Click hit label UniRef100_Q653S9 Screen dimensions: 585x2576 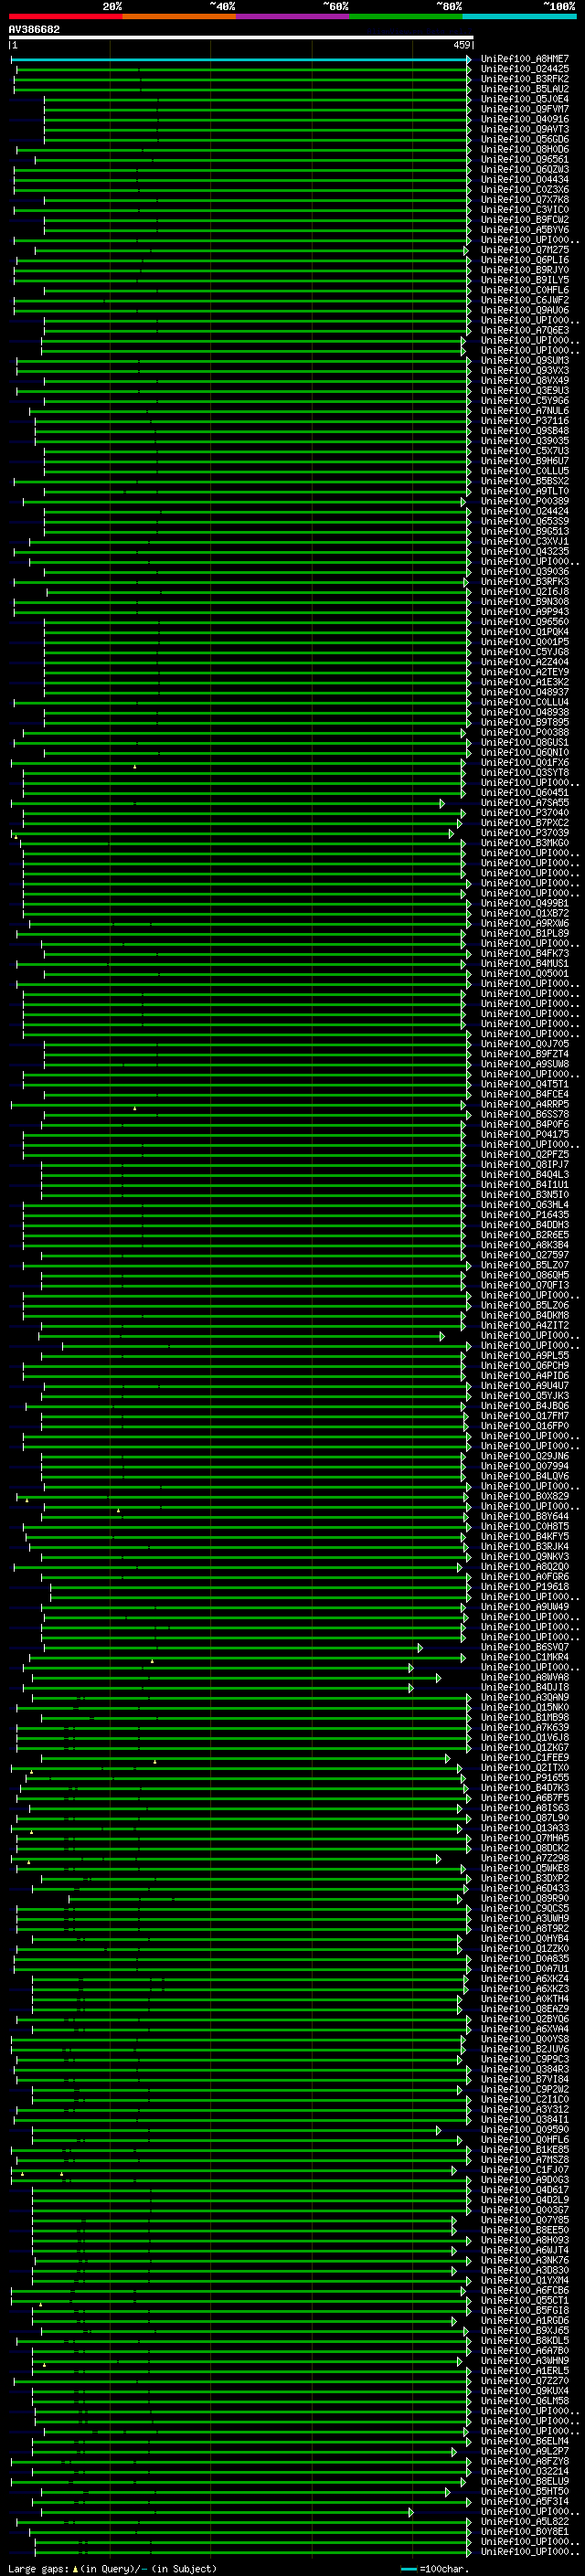(525, 521)
